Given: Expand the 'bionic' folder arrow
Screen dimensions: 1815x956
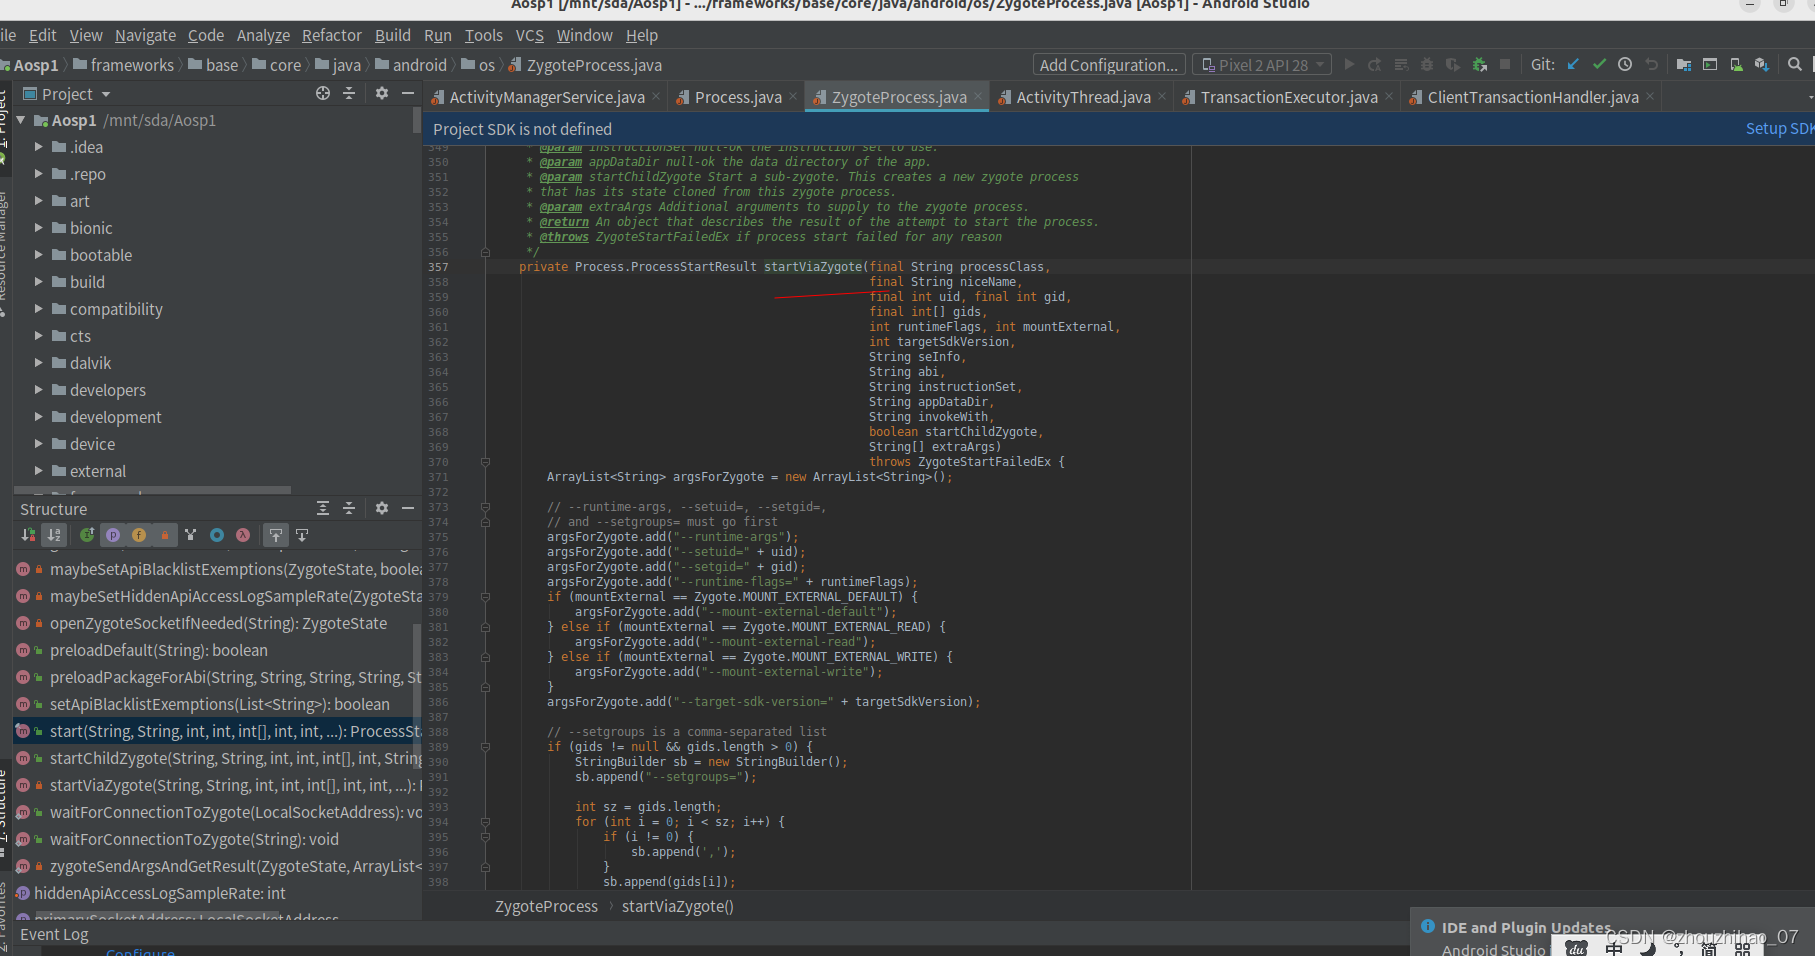Looking at the screenshot, I should coord(39,228).
